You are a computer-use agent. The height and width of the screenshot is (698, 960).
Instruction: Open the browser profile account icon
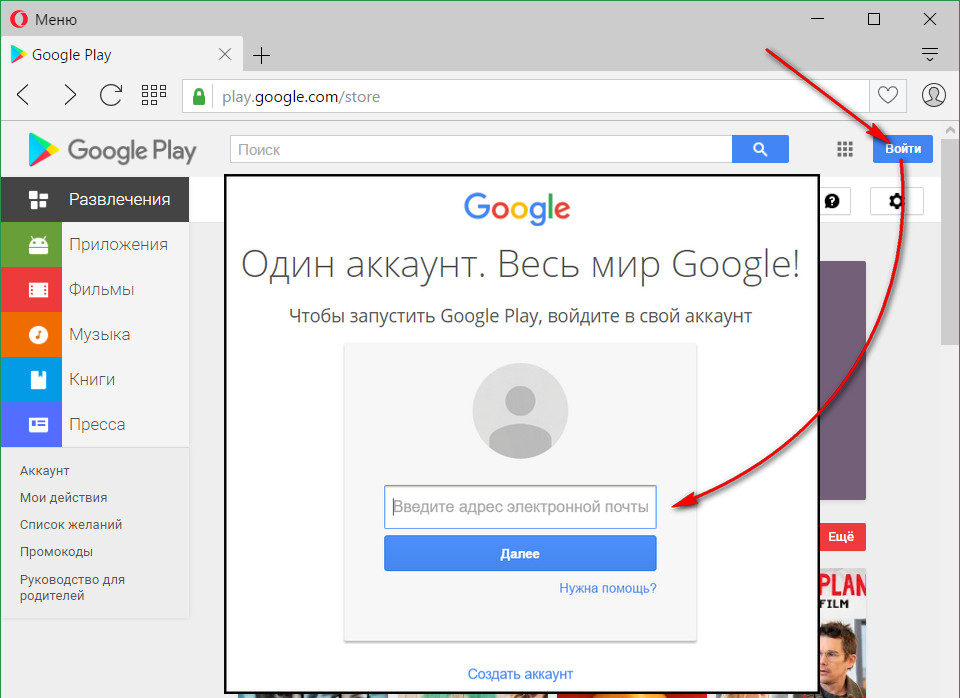[933, 96]
